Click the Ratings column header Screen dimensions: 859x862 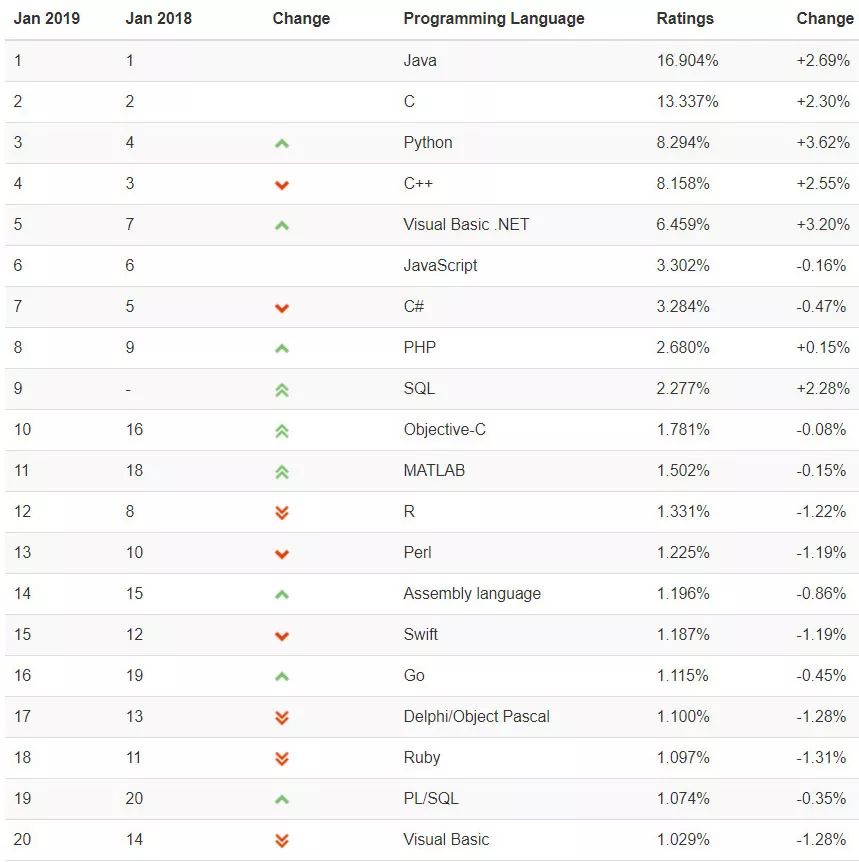tap(685, 18)
